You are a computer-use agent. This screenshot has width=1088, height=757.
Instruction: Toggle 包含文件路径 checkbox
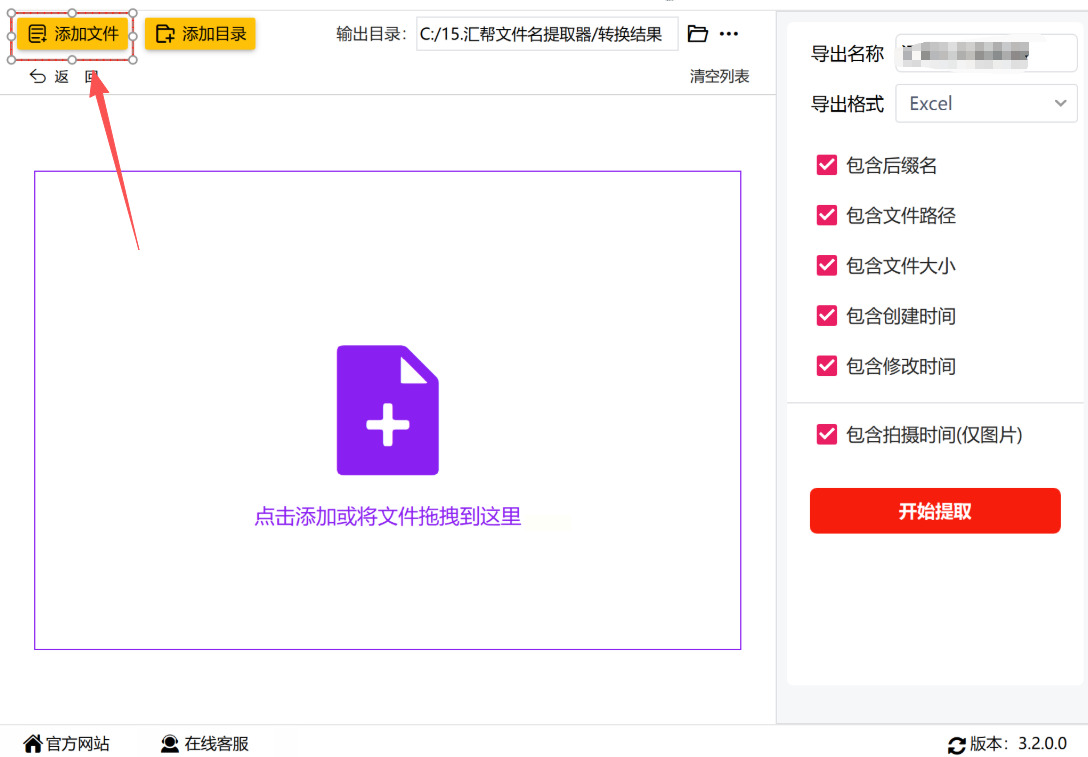(x=827, y=215)
